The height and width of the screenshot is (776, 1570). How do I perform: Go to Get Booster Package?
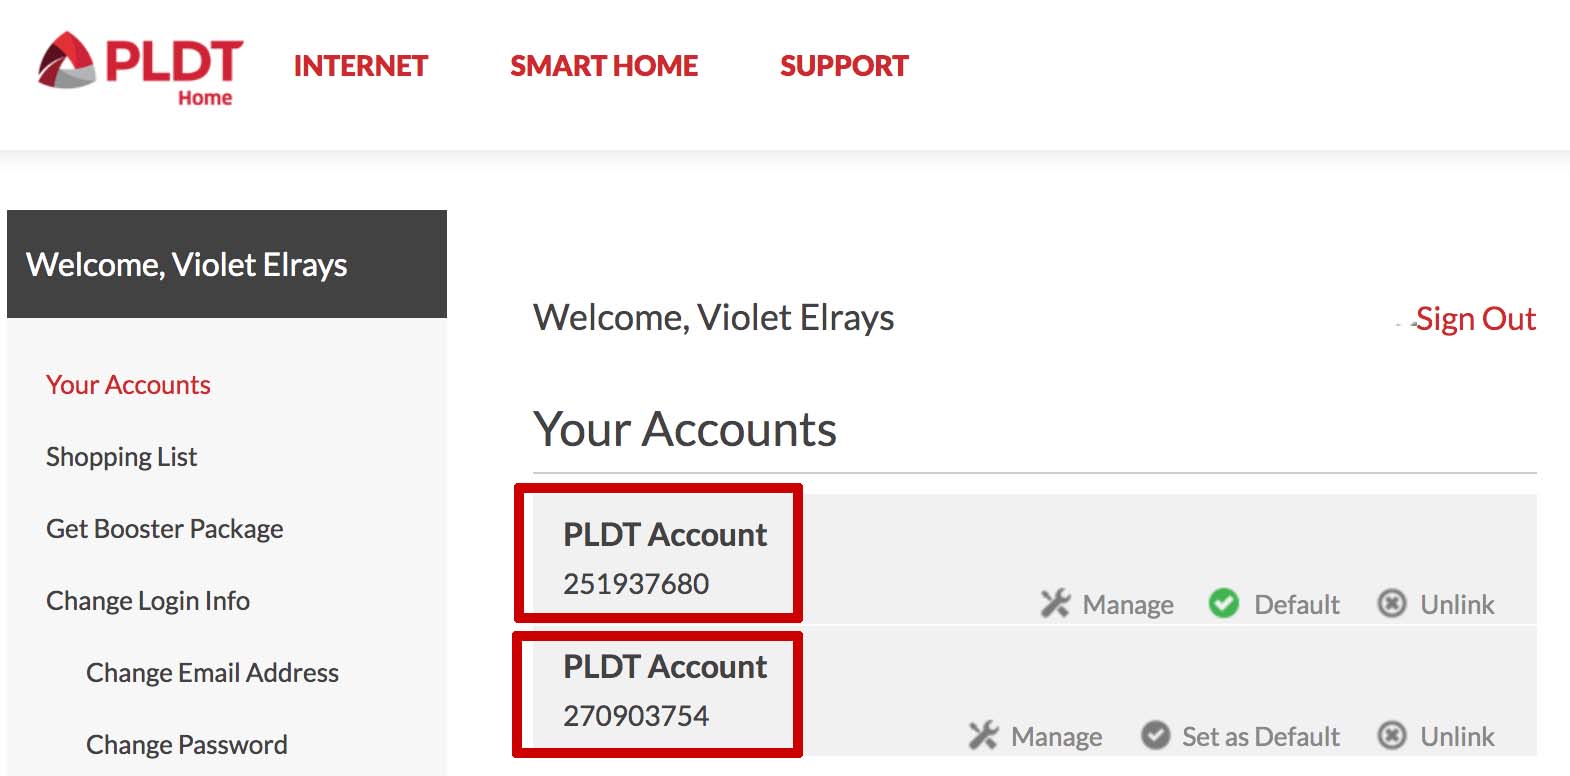[164, 529]
